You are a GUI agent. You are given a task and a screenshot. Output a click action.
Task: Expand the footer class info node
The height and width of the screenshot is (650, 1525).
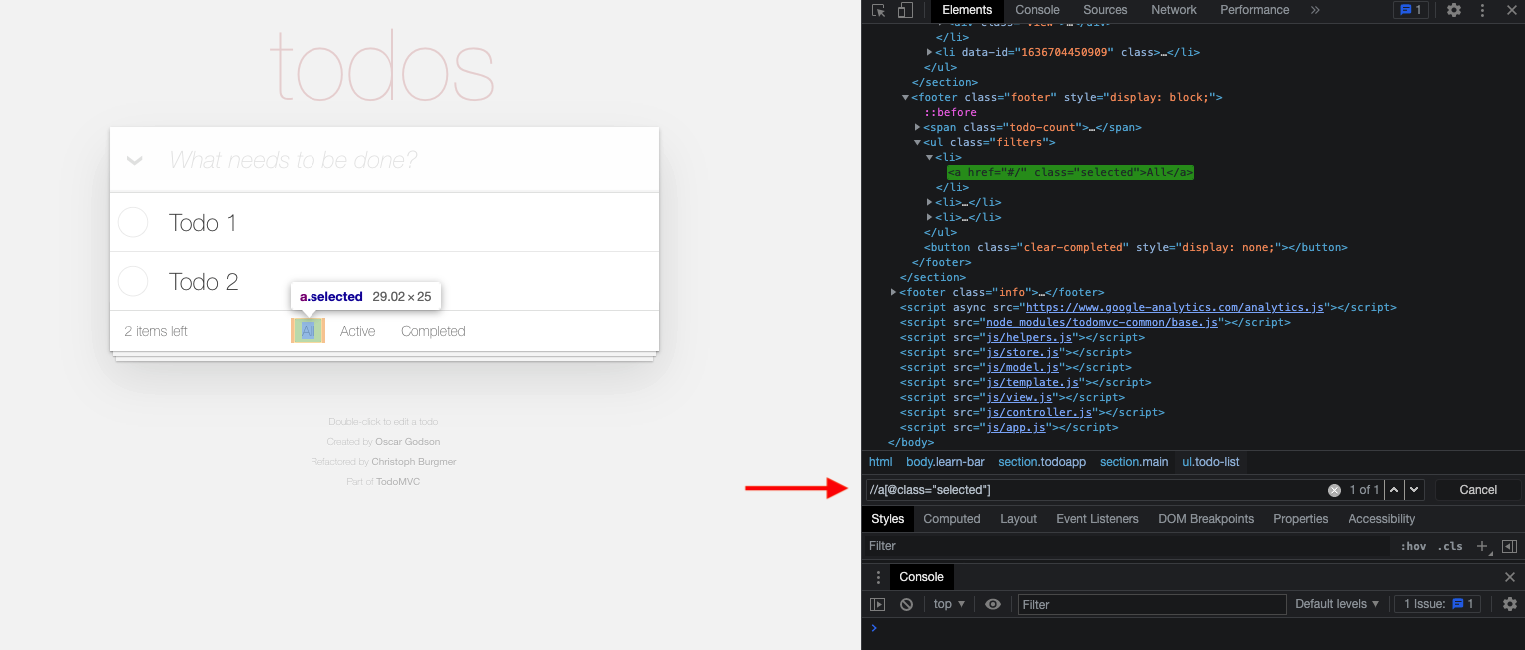pyautogui.click(x=893, y=292)
